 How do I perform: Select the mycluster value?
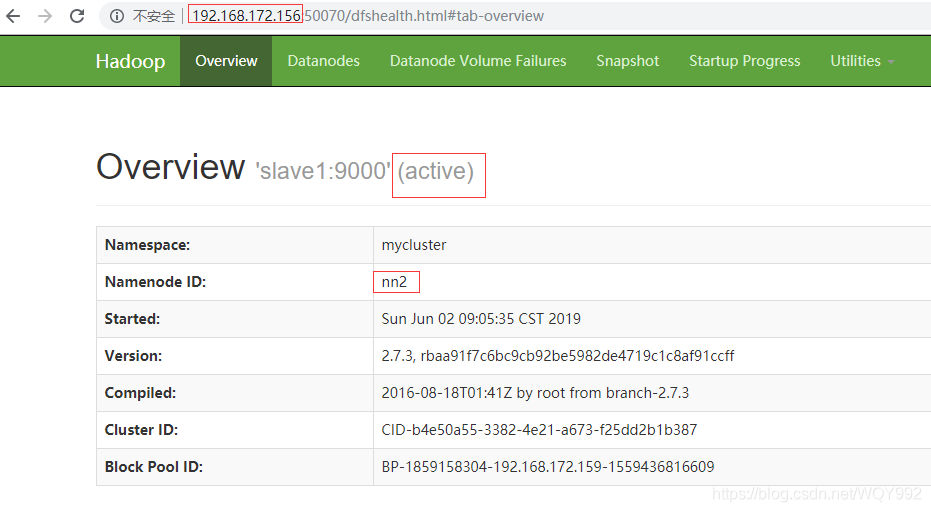click(414, 245)
